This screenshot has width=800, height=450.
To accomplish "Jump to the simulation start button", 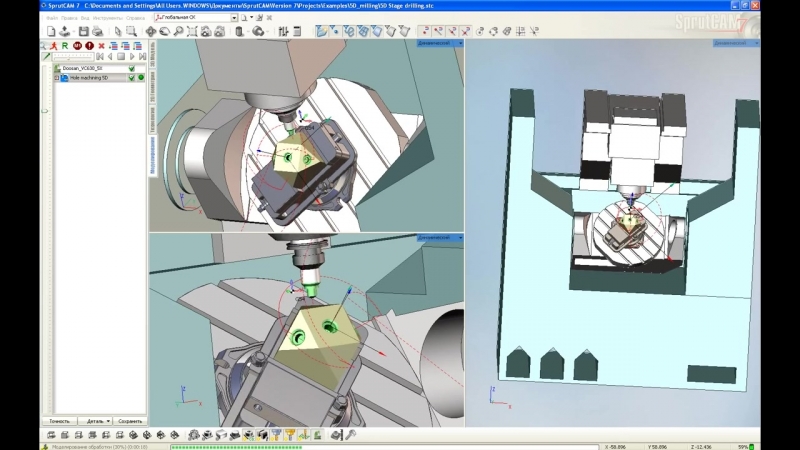I will [x=100, y=57].
